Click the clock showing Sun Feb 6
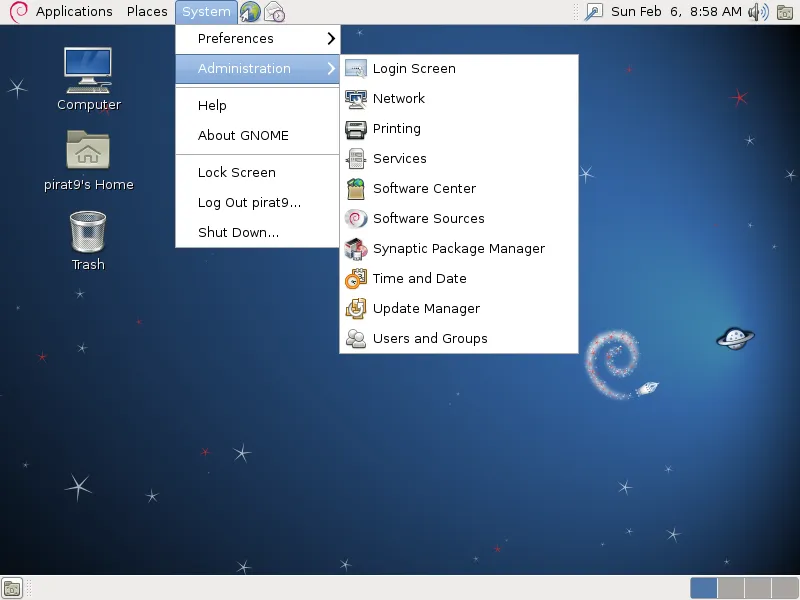This screenshot has width=800, height=600. pos(676,12)
